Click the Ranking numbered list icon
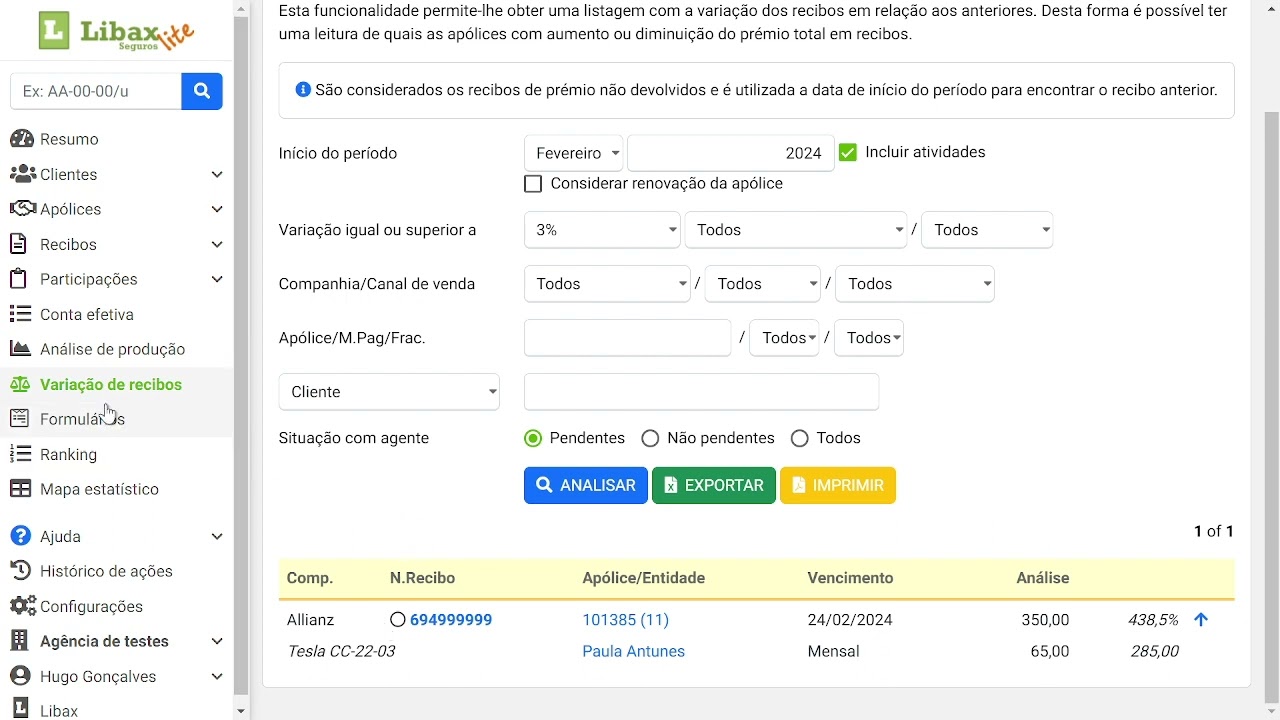This screenshot has height=720, width=1280. [x=20, y=454]
